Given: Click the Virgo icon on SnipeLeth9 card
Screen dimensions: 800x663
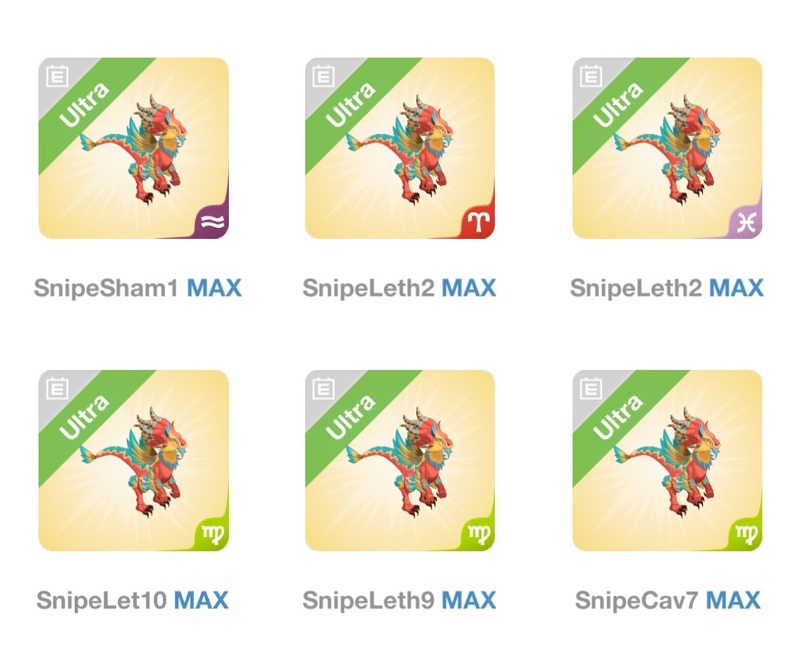Looking at the screenshot, I should 479,534.
